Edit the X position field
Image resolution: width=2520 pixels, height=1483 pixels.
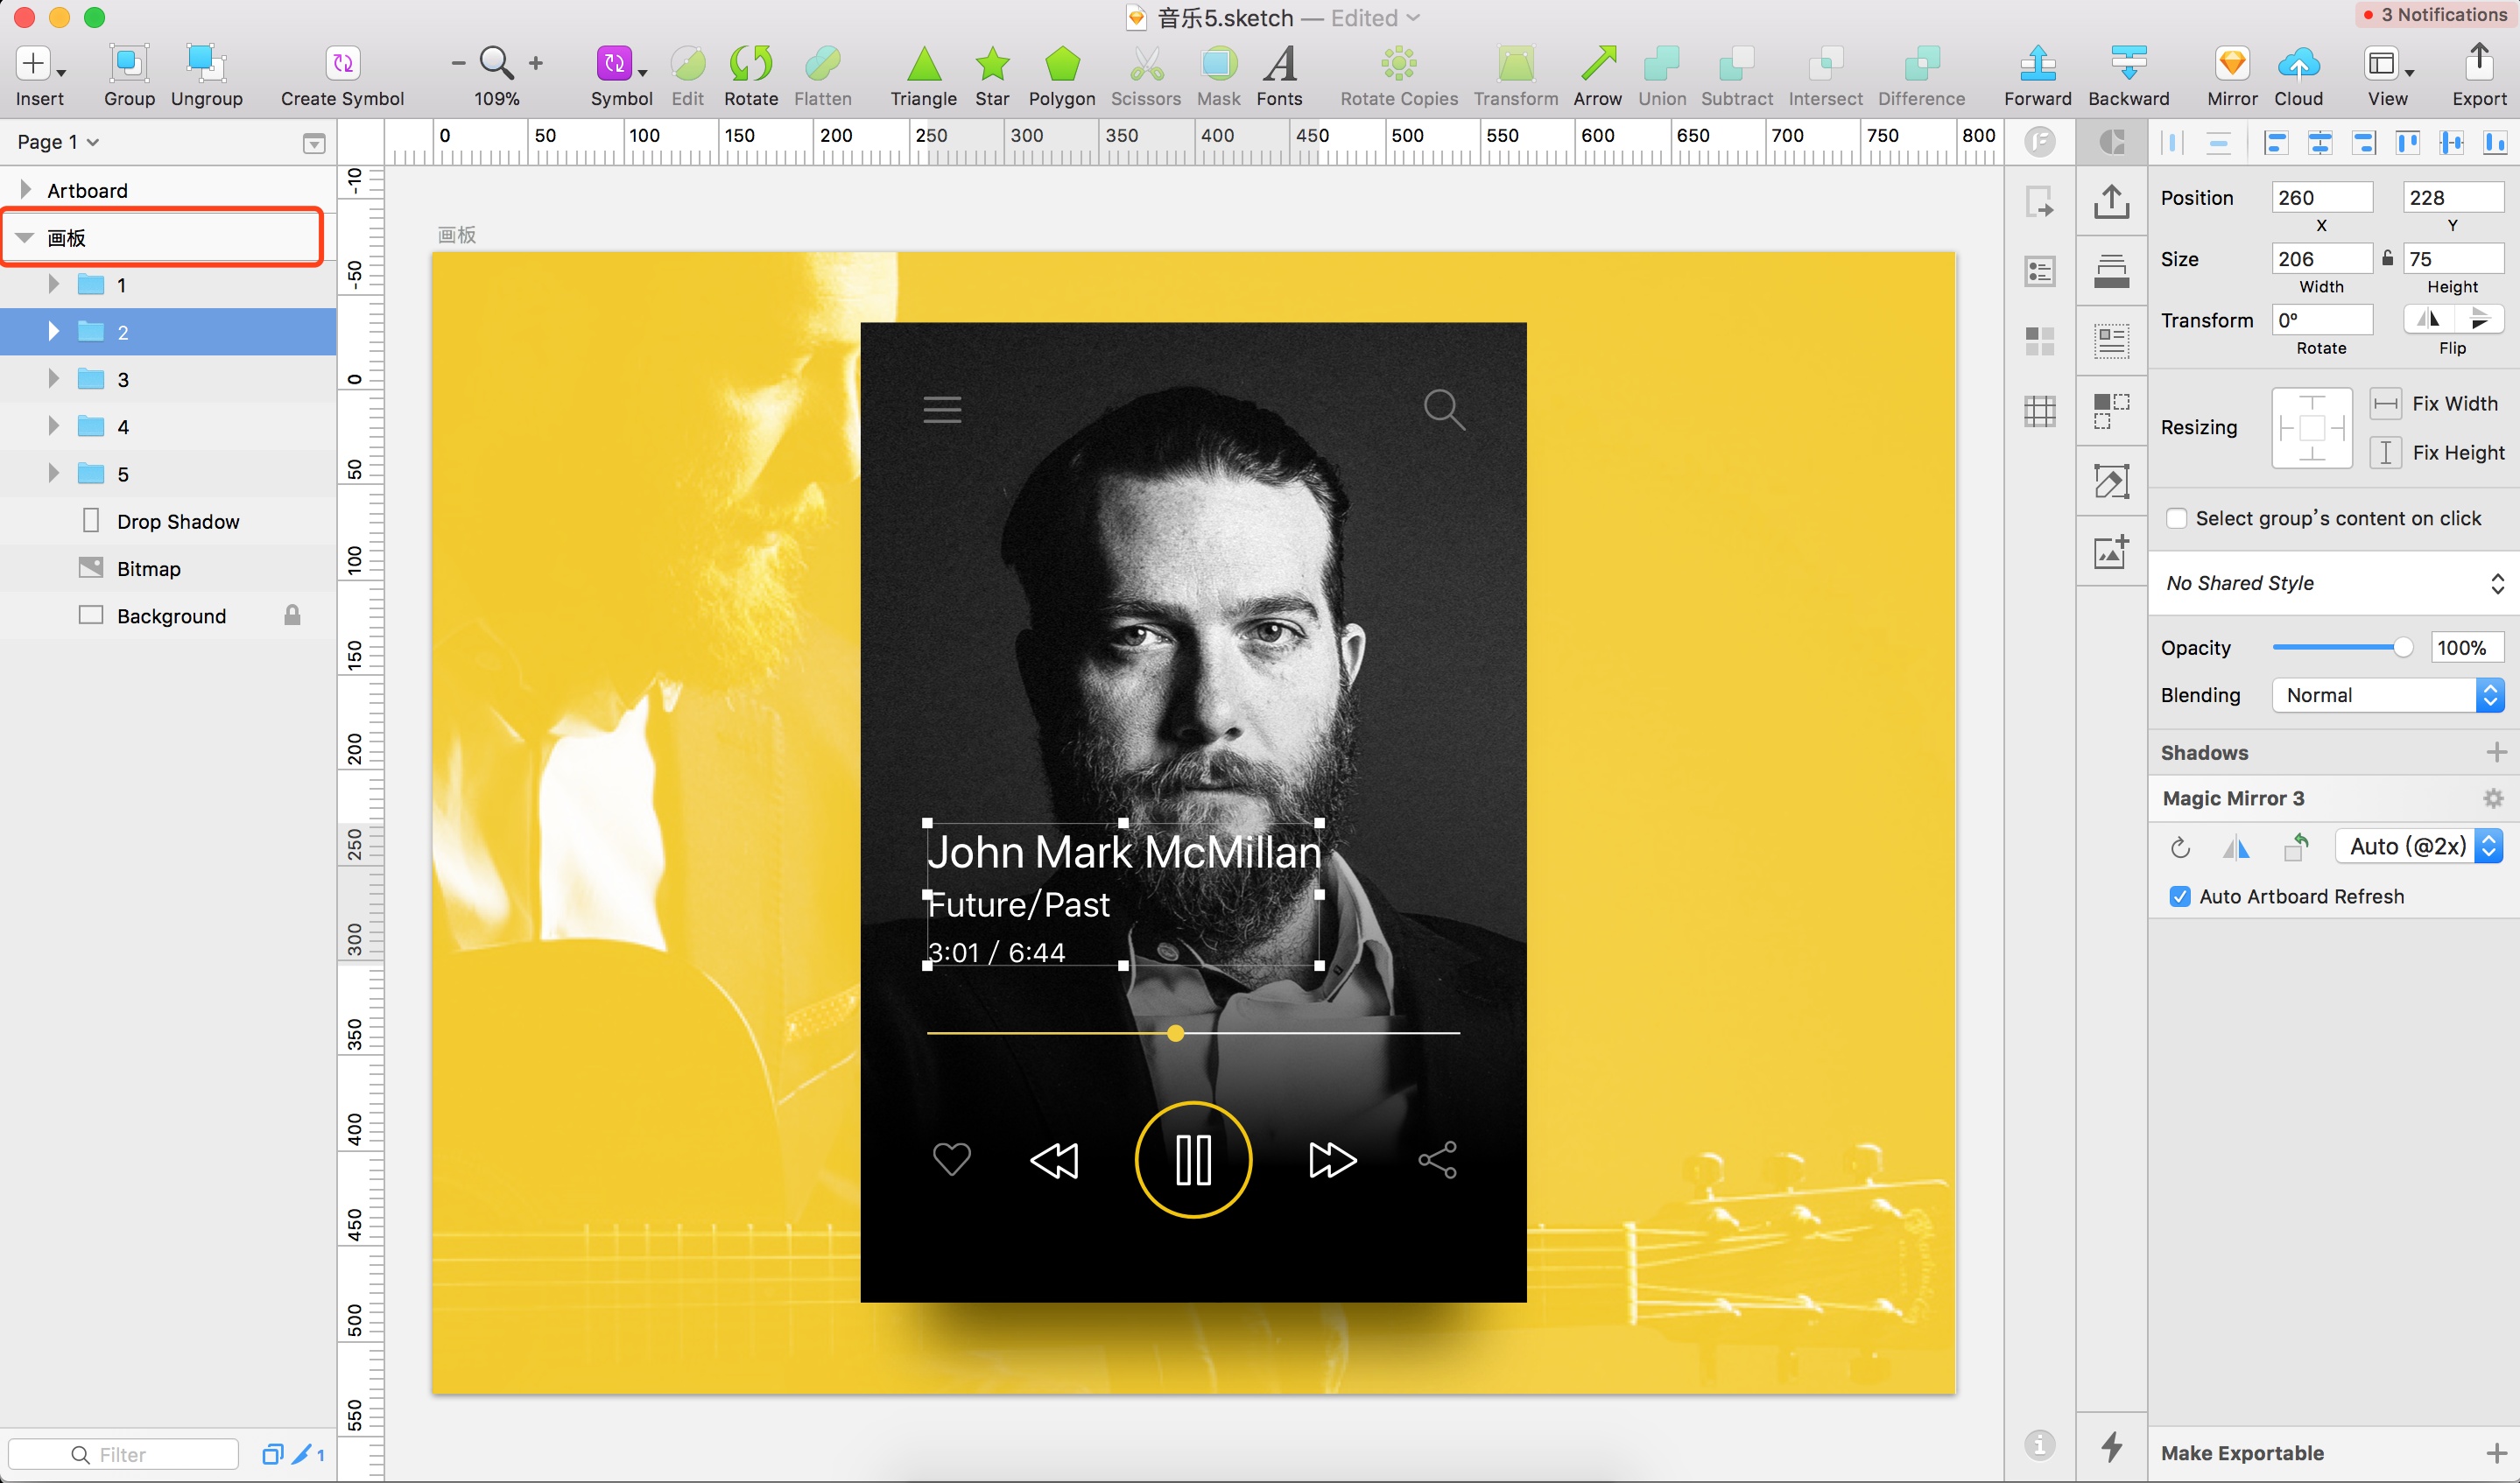[x=2321, y=197]
